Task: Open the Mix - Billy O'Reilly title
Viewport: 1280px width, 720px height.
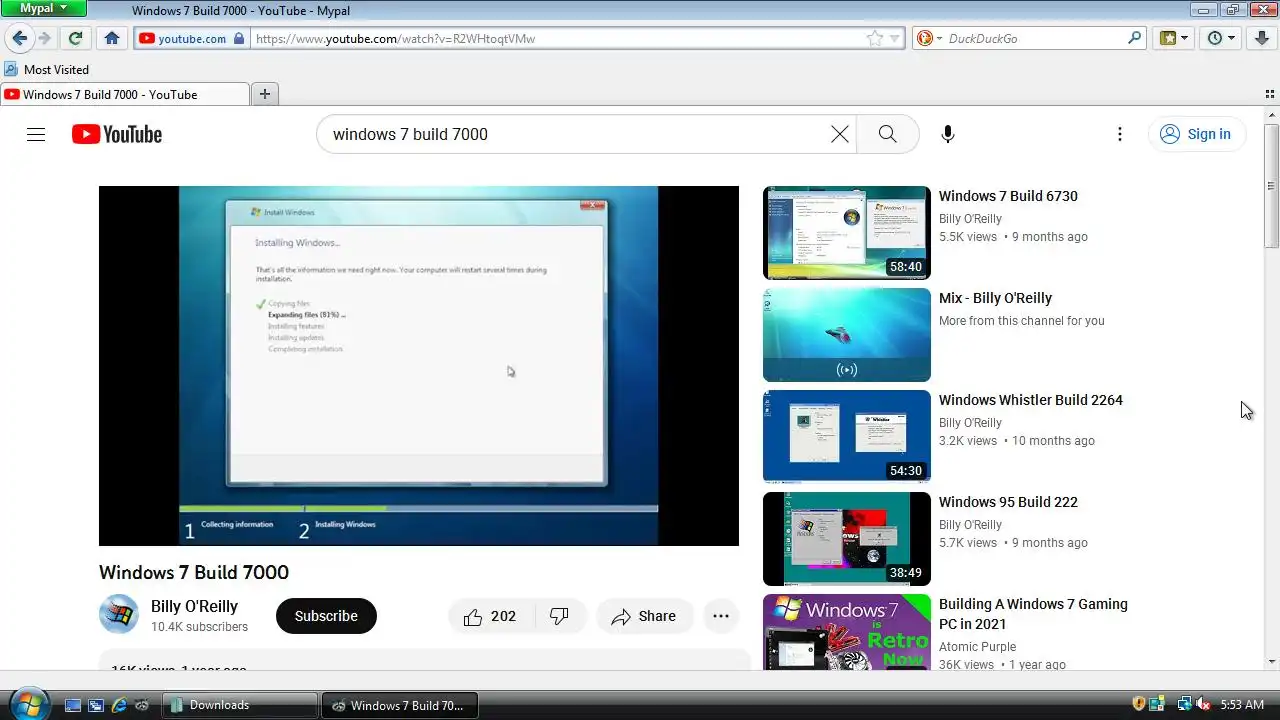Action: pyautogui.click(x=995, y=298)
